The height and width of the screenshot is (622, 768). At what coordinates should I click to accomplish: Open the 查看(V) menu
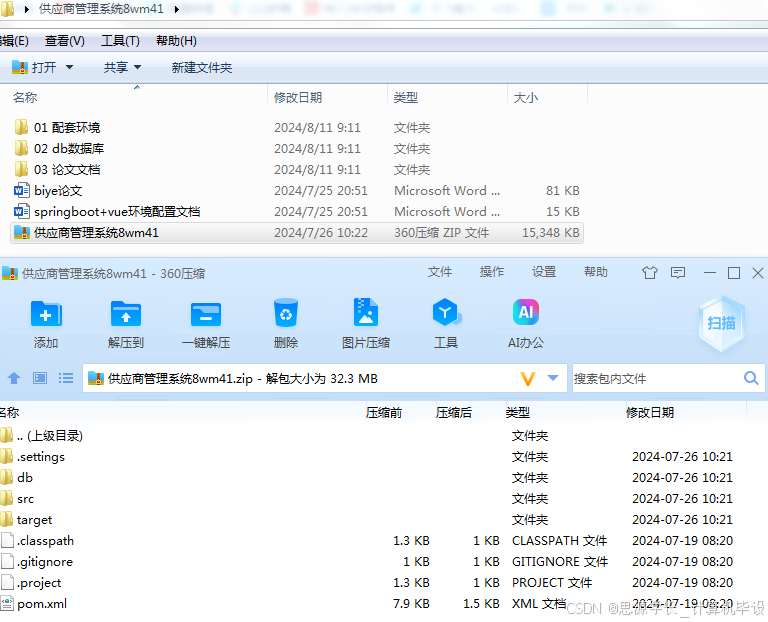tap(65, 41)
